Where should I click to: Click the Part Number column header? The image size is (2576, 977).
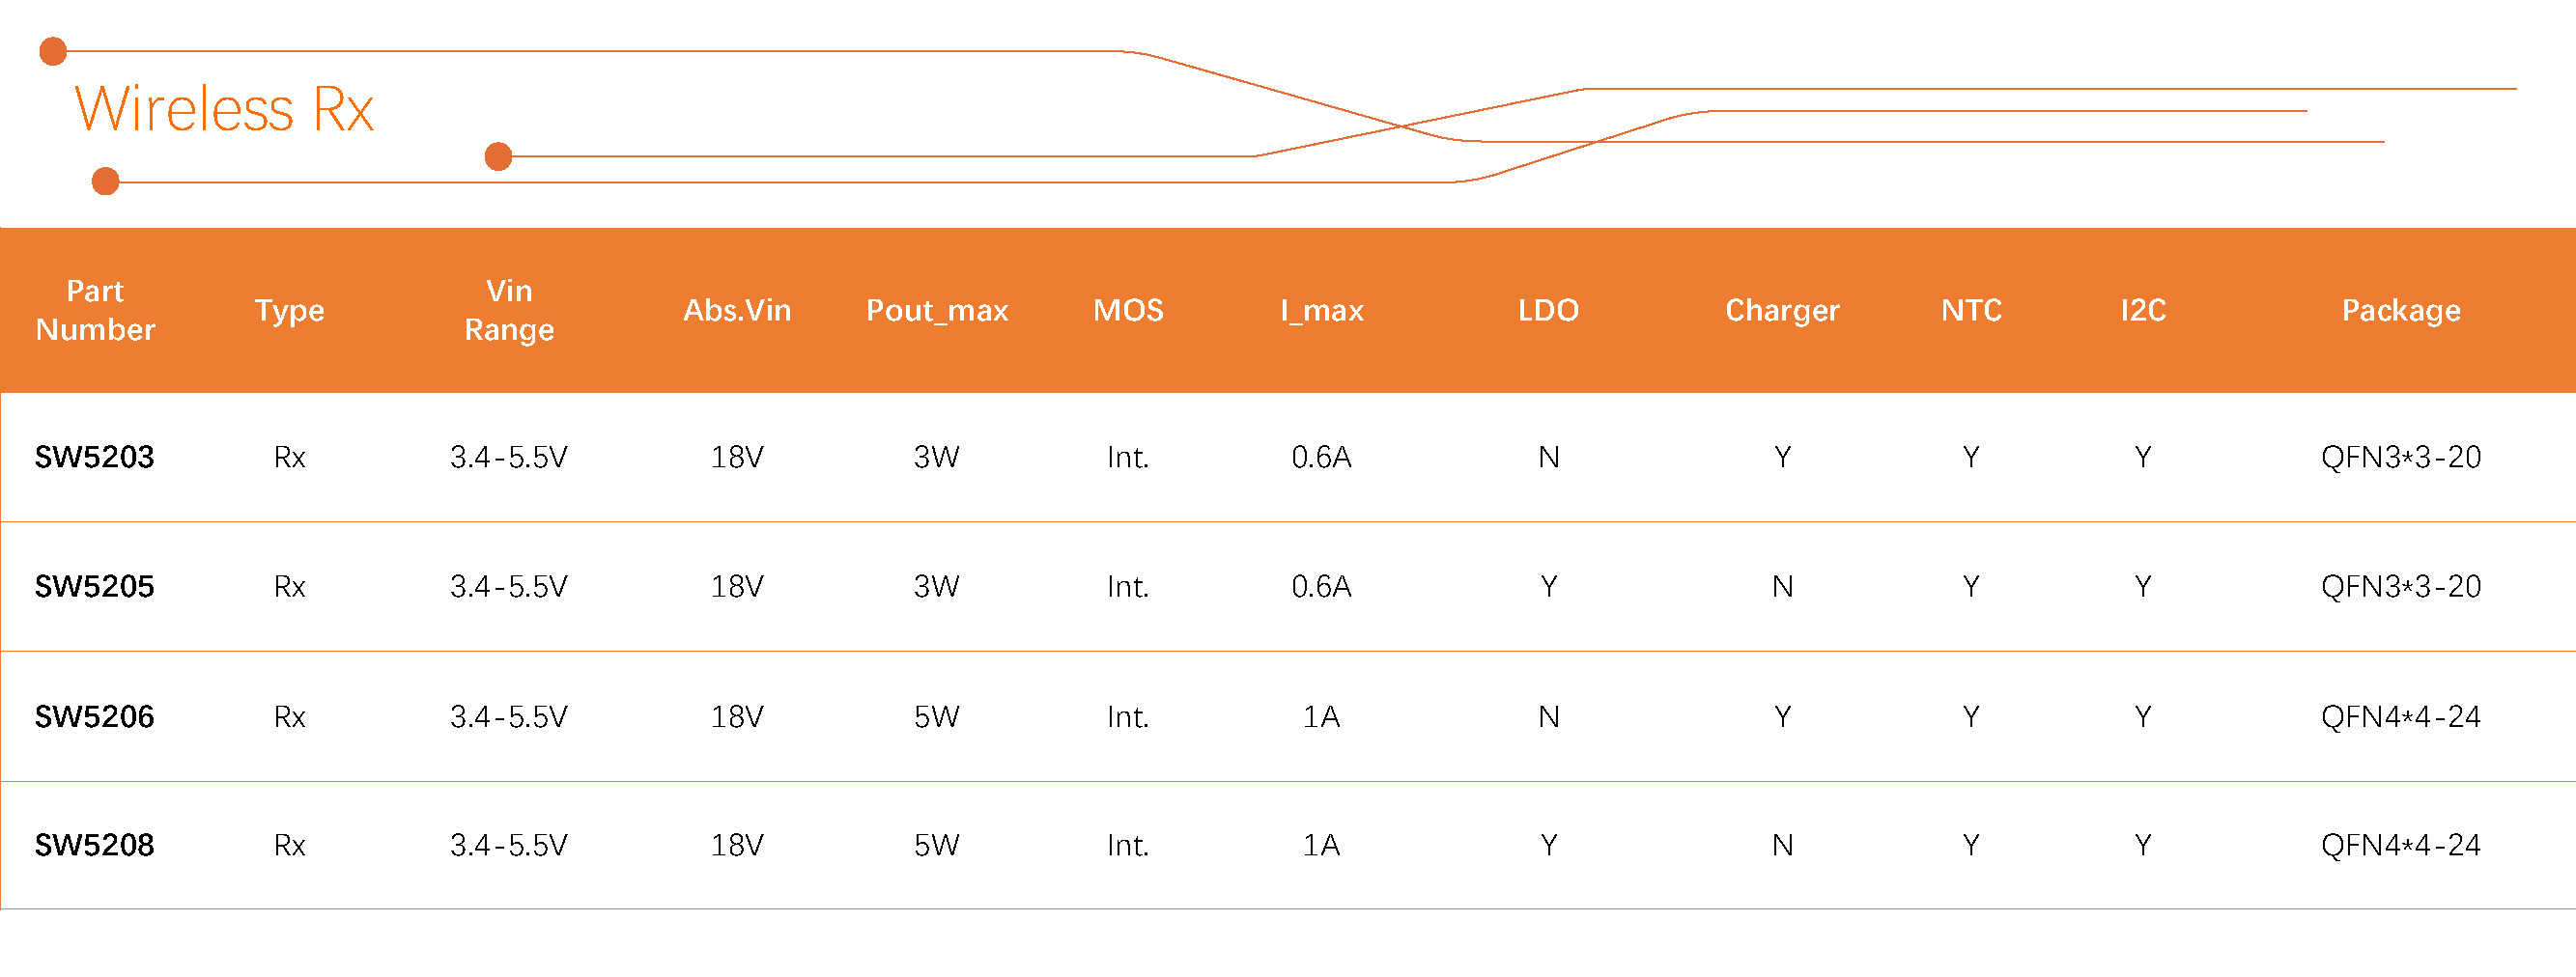pyautogui.click(x=95, y=310)
